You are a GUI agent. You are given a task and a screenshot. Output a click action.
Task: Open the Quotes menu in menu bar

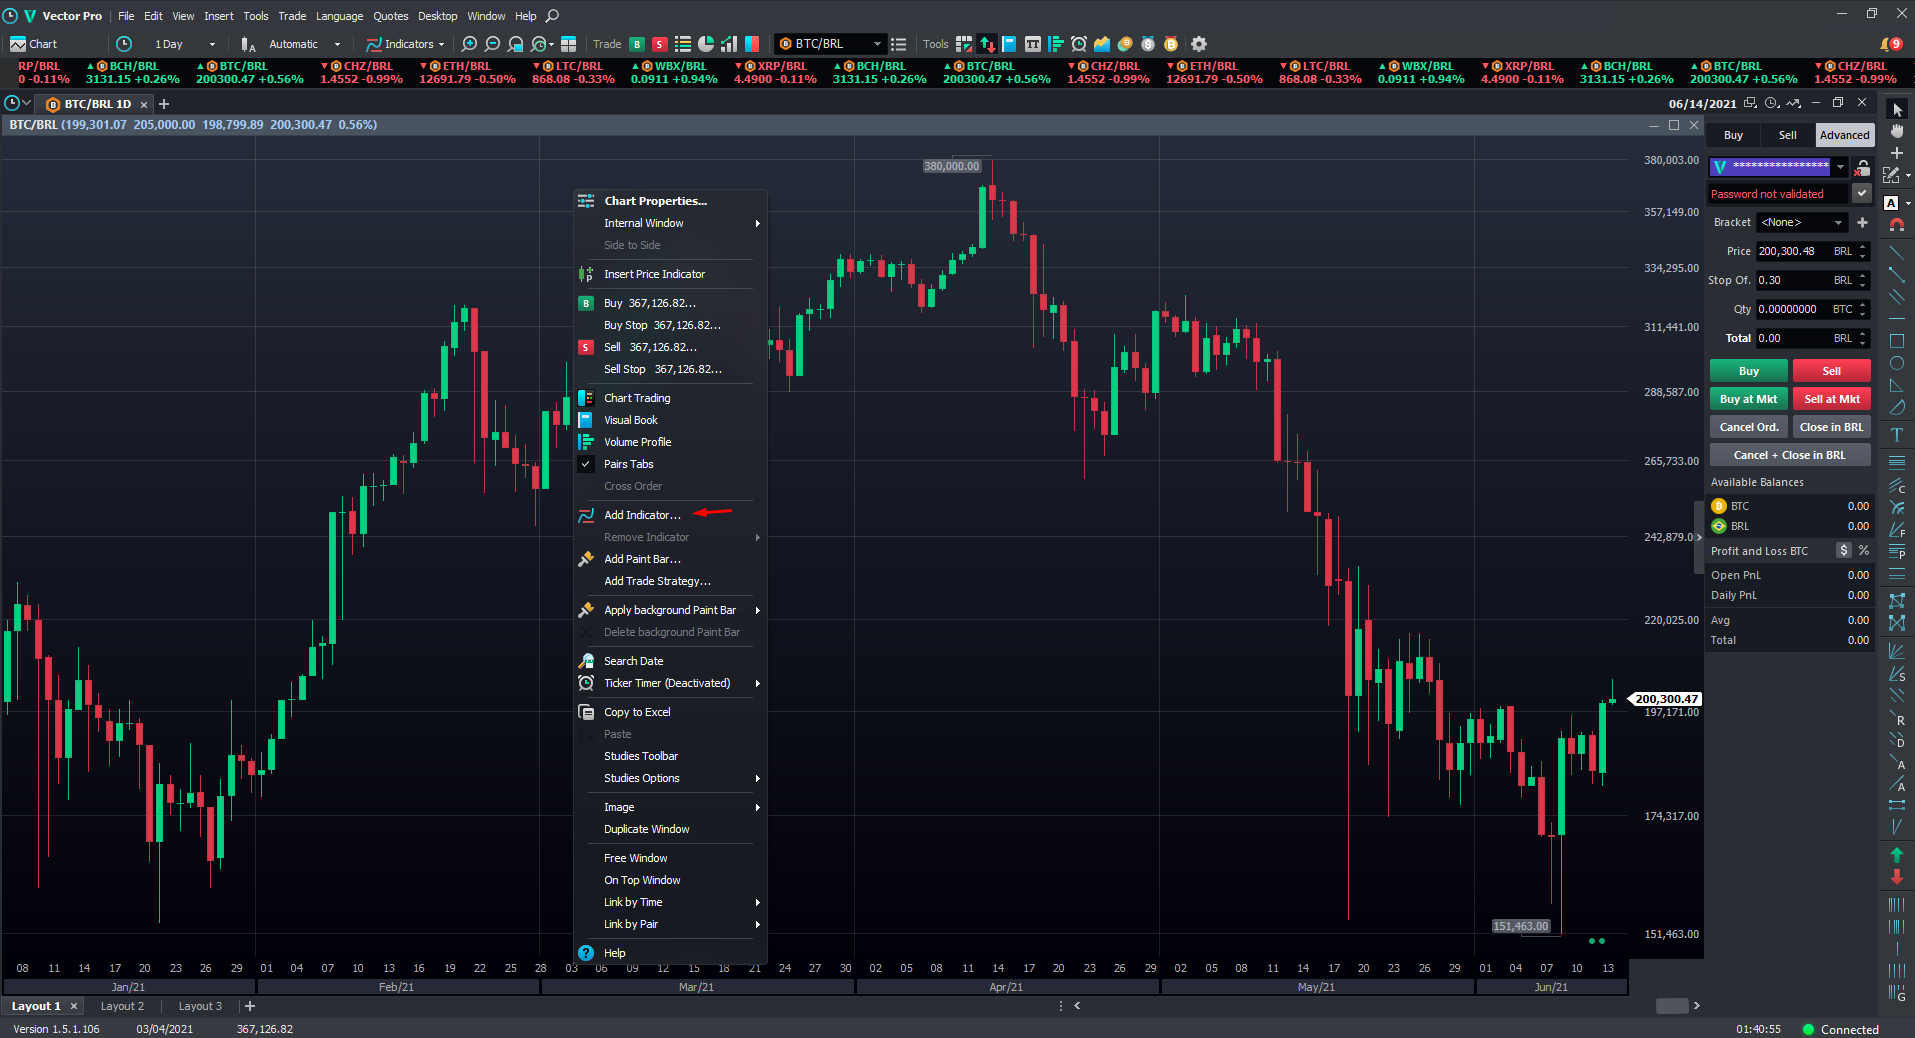click(390, 16)
